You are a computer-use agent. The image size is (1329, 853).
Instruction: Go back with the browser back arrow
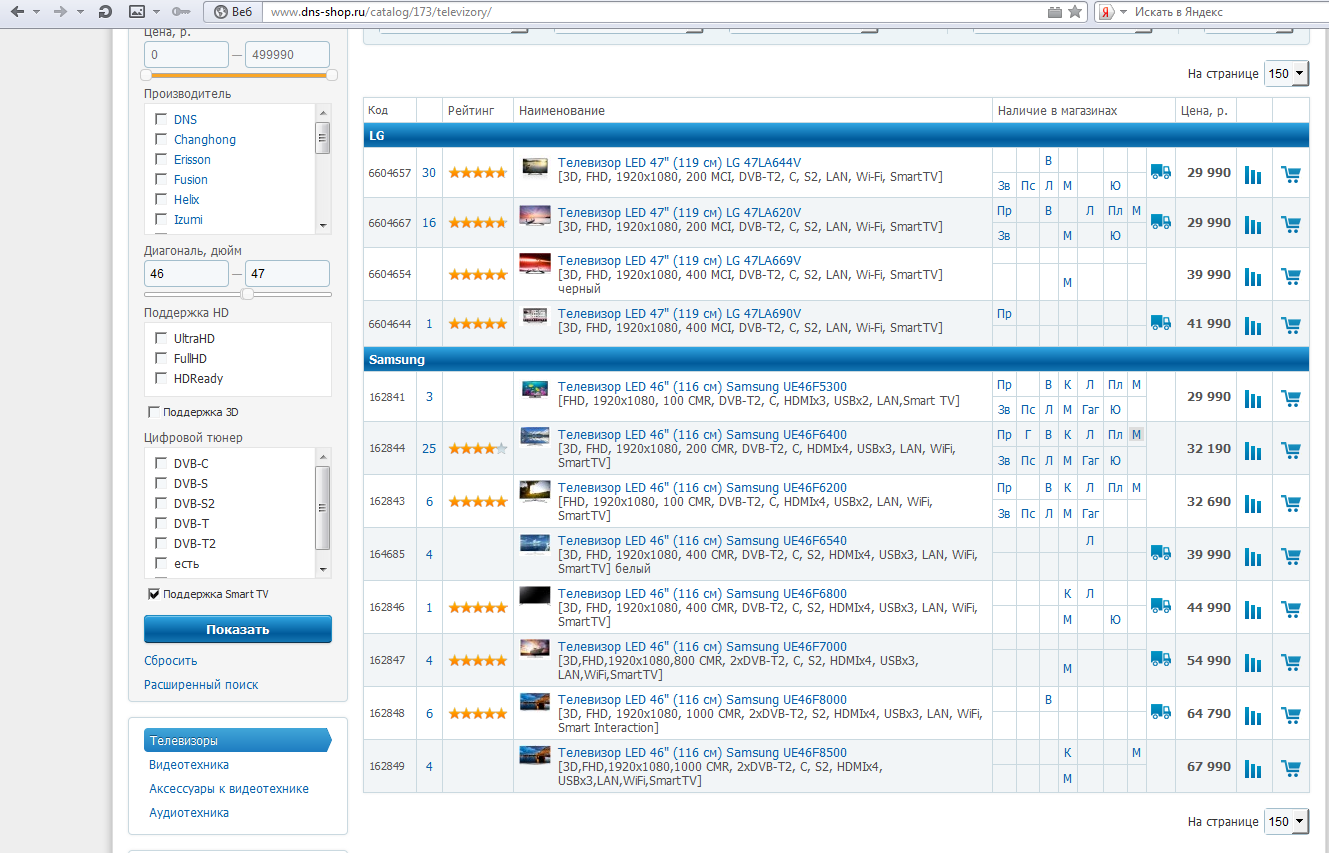(17, 12)
